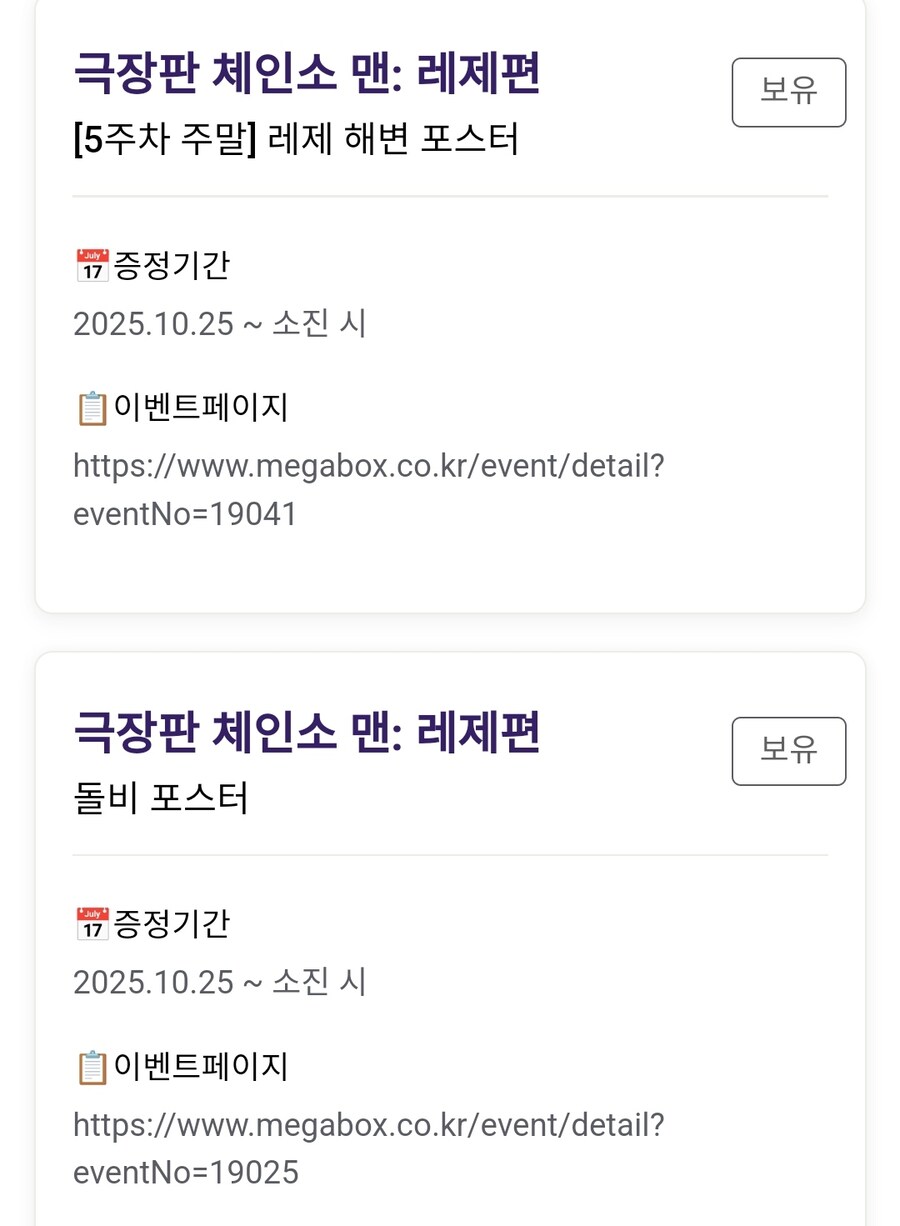Click 증정기간 label in 돌비 포스터 card
The image size is (900, 1226).
[172, 924]
